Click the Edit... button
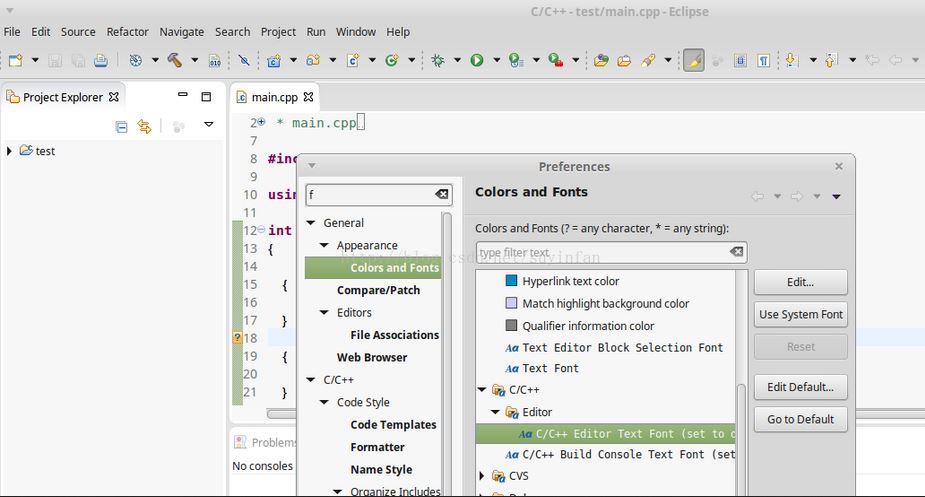Viewport: 925px width, 497px height. coord(801,282)
